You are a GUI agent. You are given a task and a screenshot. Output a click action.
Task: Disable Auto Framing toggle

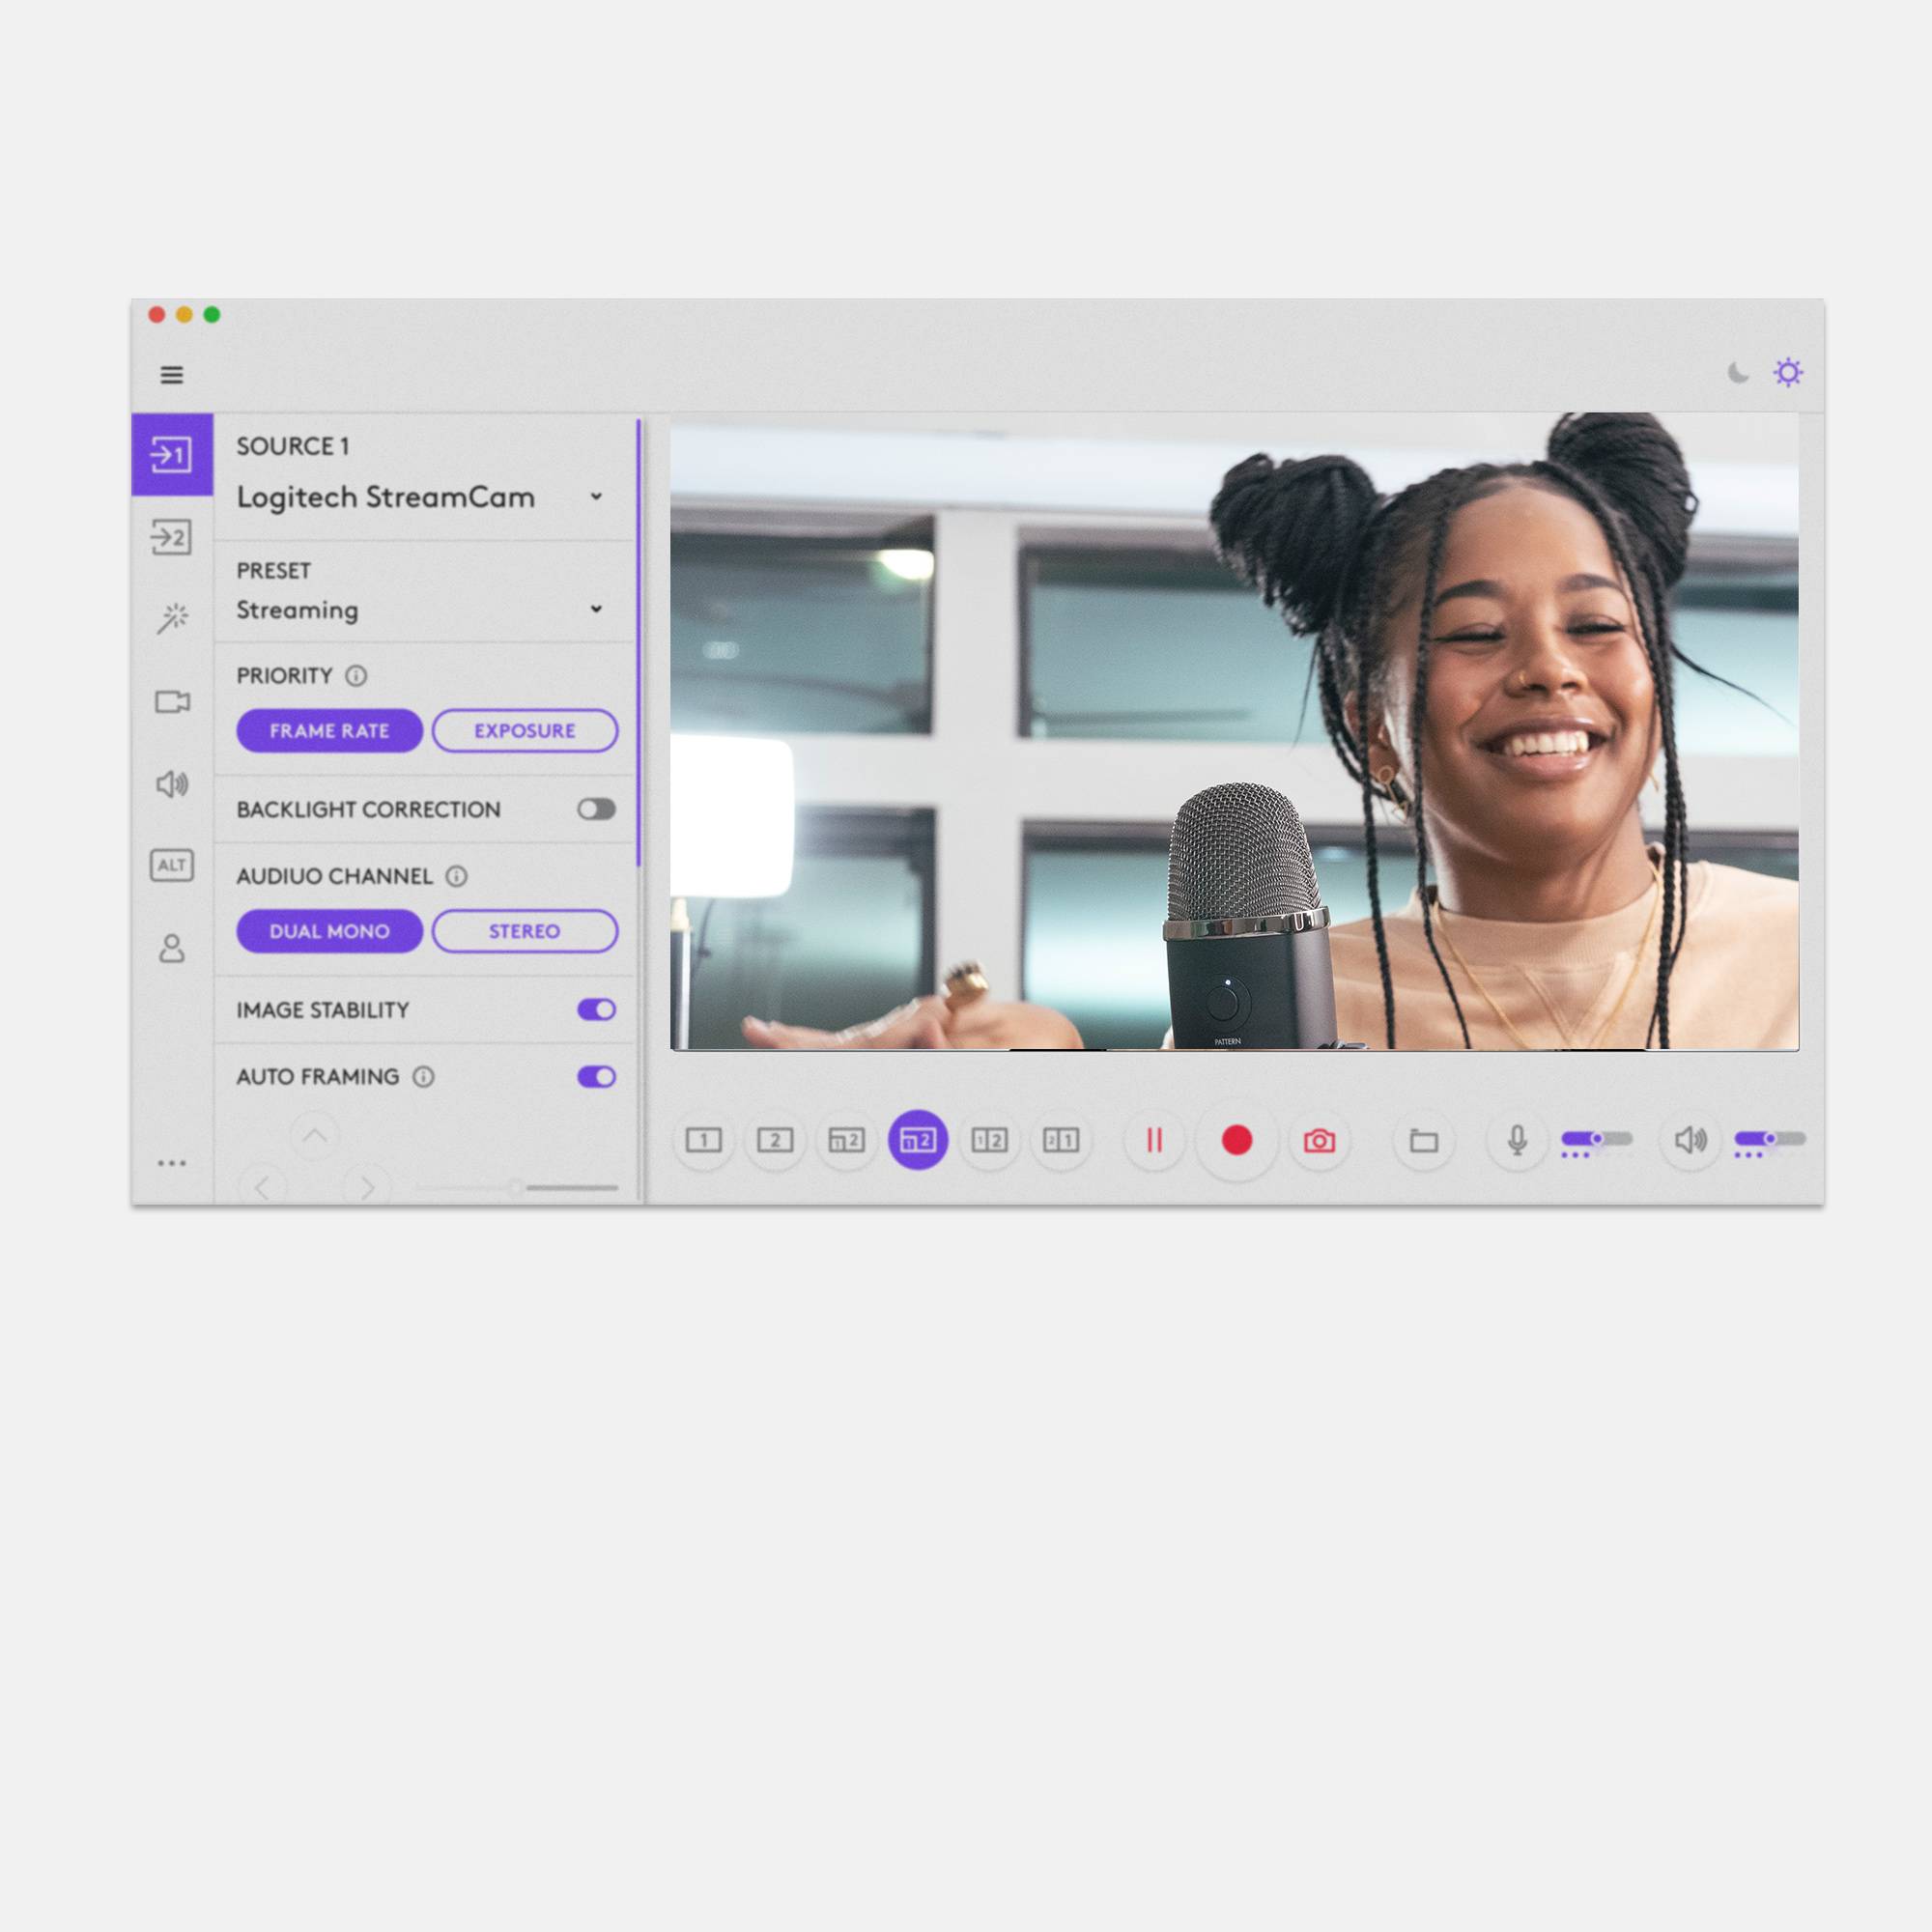[x=594, y=1076]
